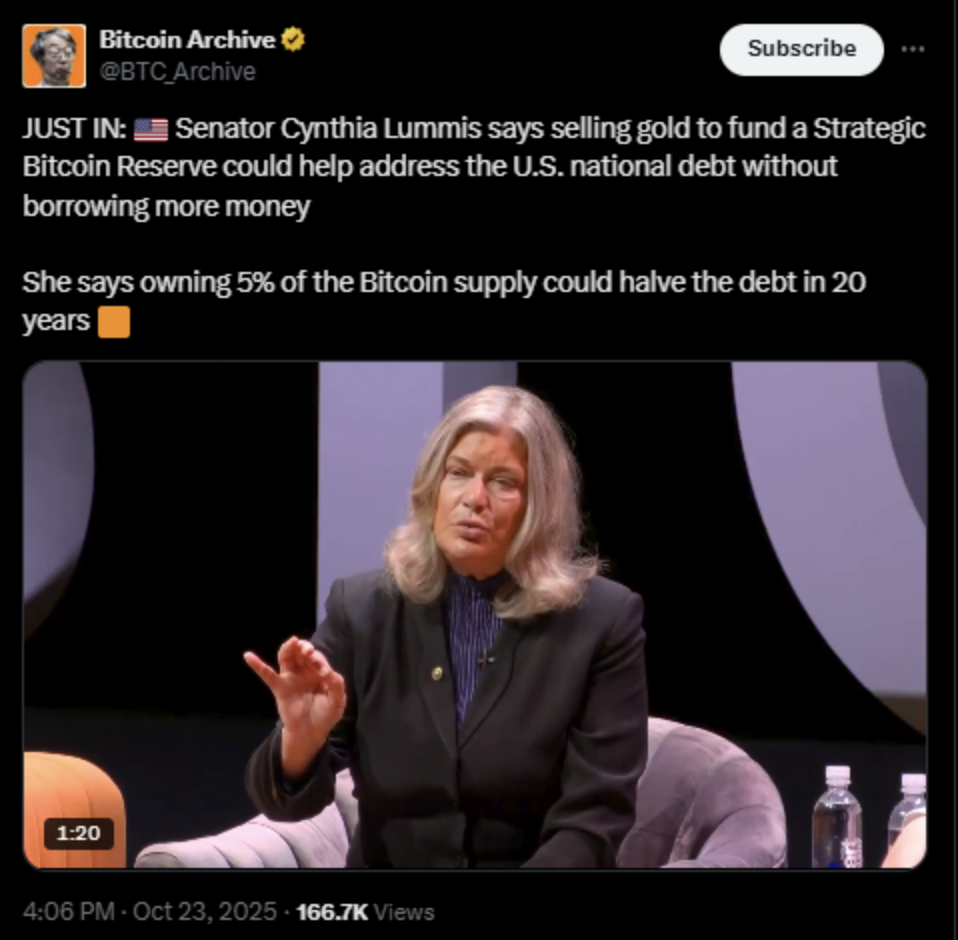The height and width of the screenshot is (940, 958).
Task: Click the 'JUST IN:' text
Action: (x=75, y=129)
